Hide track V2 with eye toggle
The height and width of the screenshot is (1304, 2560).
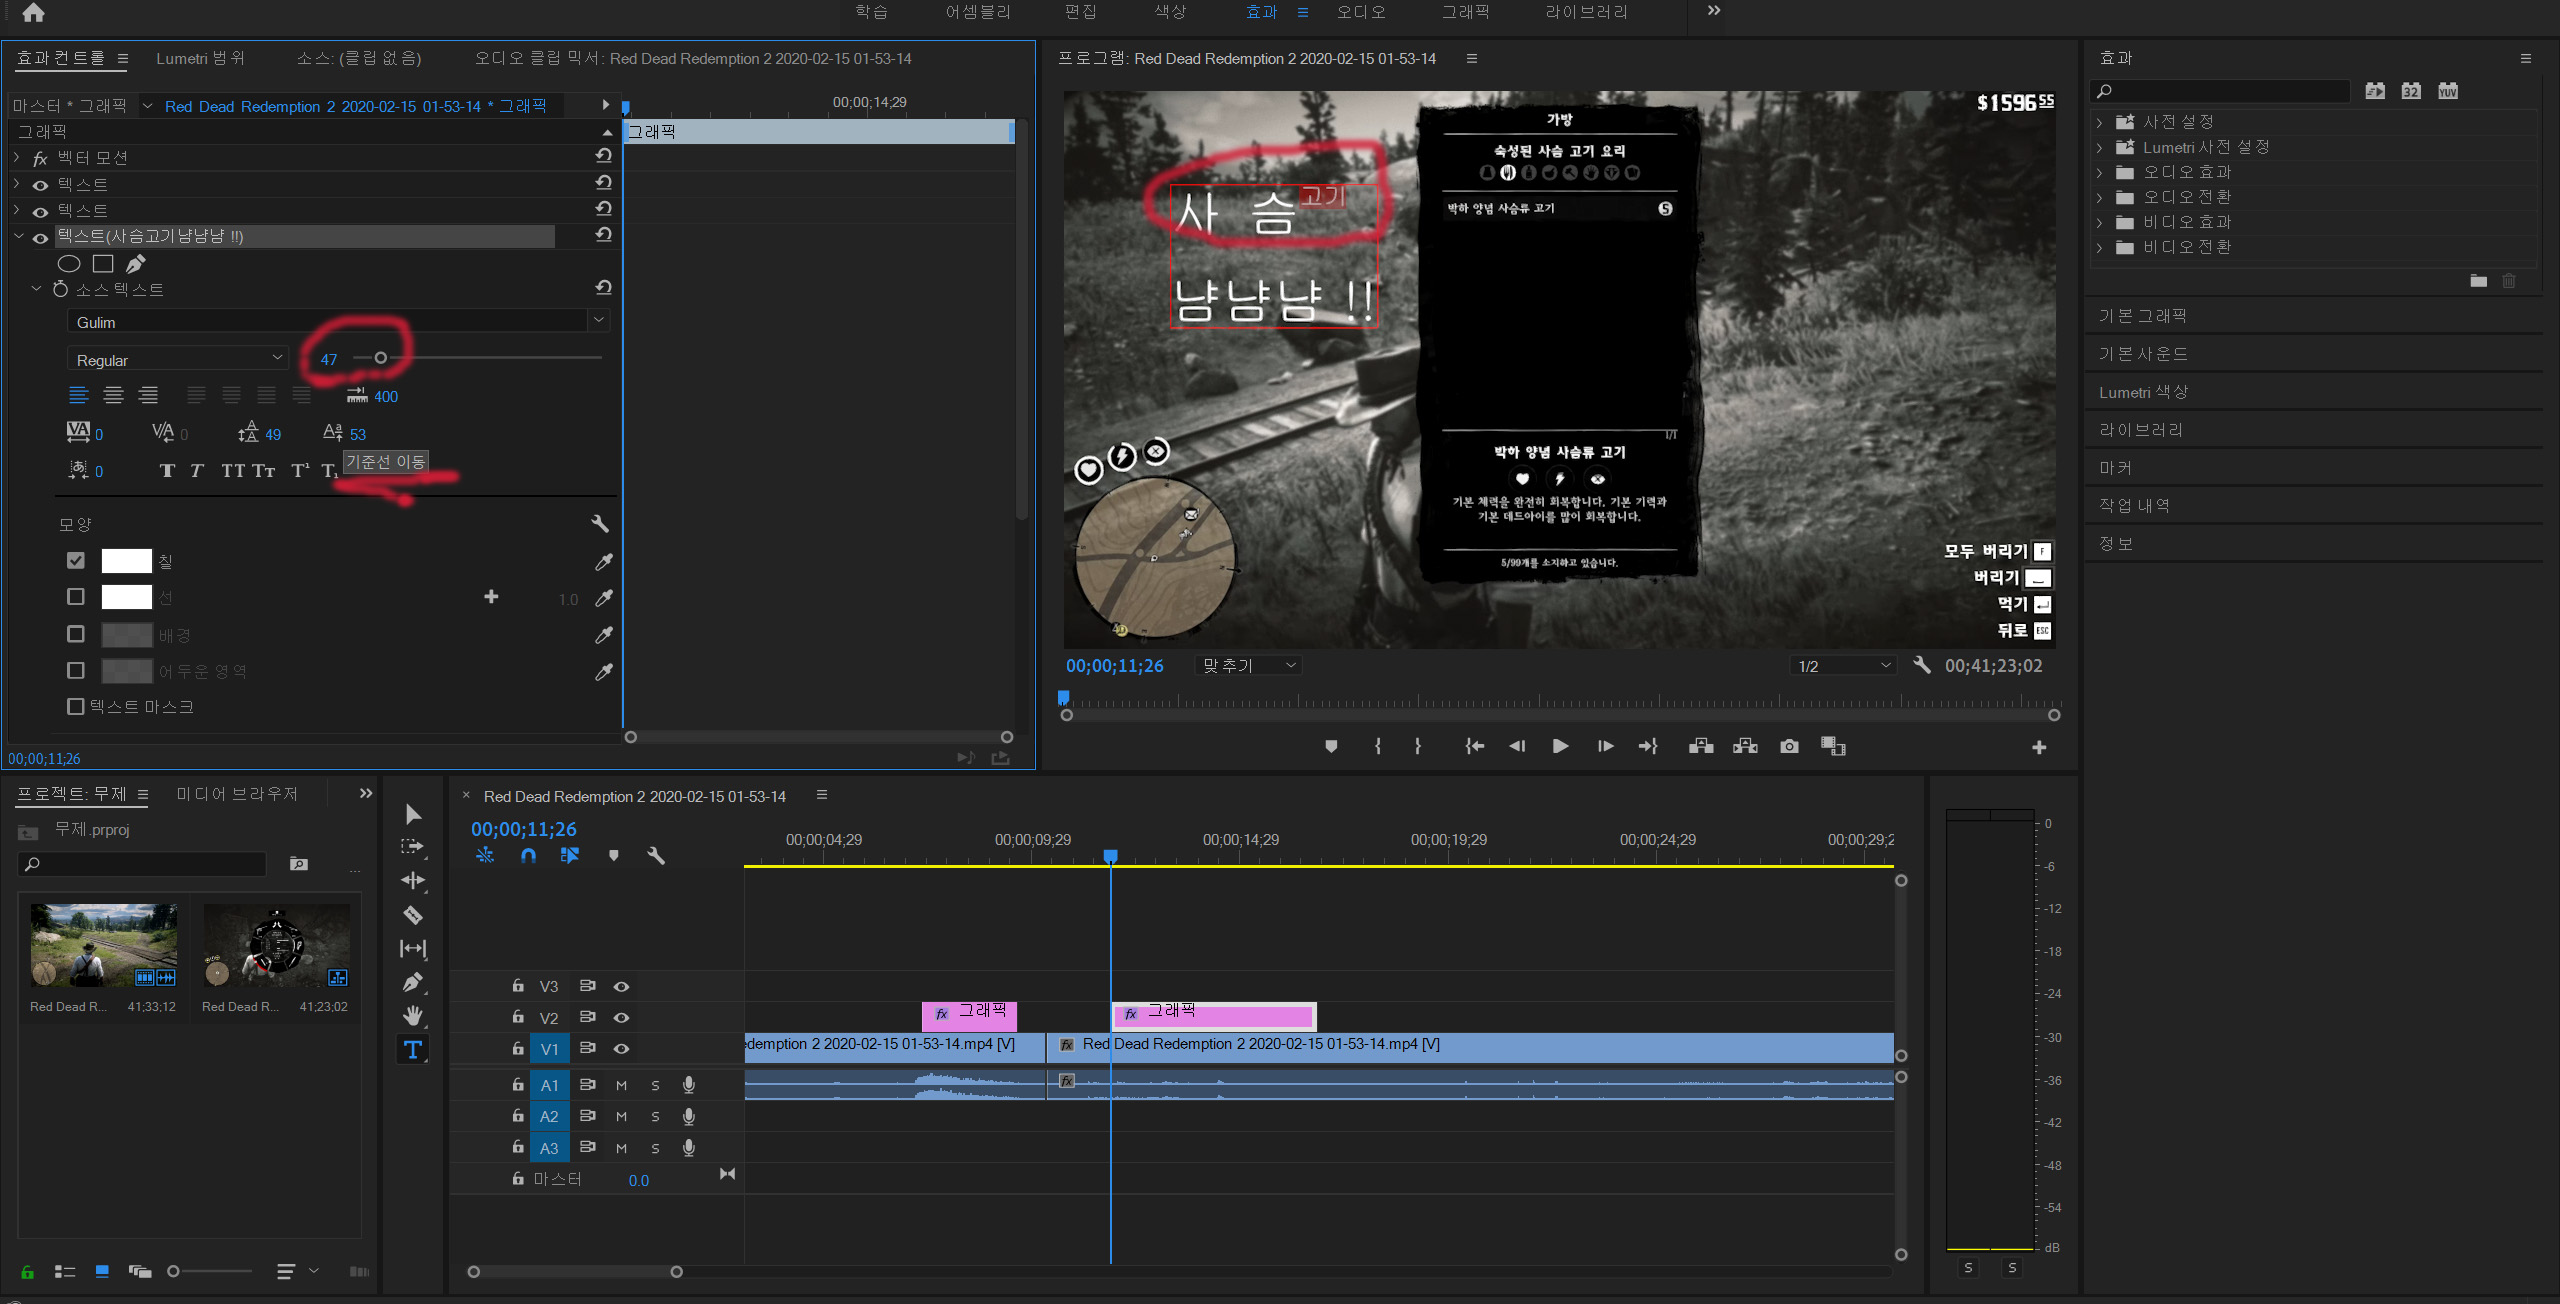(x=621, y=1017)
